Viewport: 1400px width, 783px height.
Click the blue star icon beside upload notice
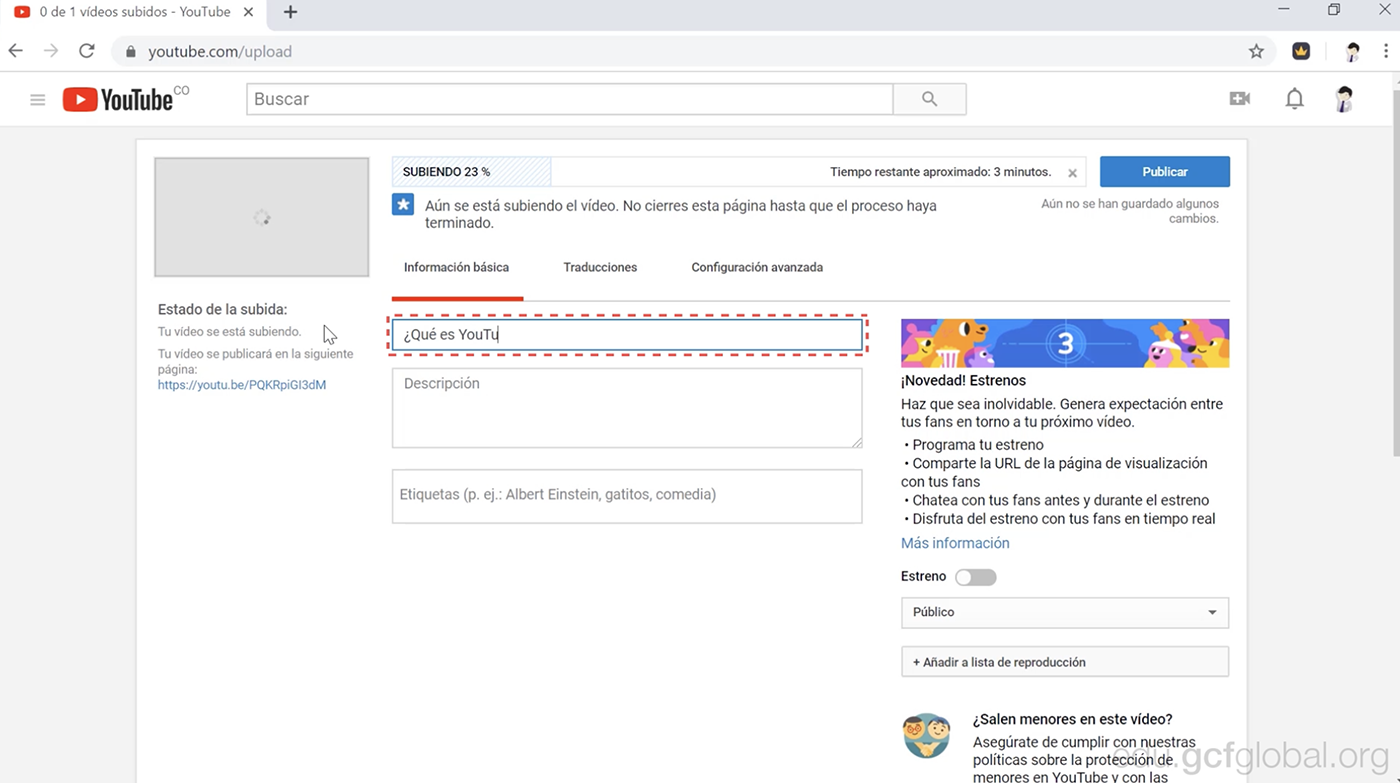[403, 205]
